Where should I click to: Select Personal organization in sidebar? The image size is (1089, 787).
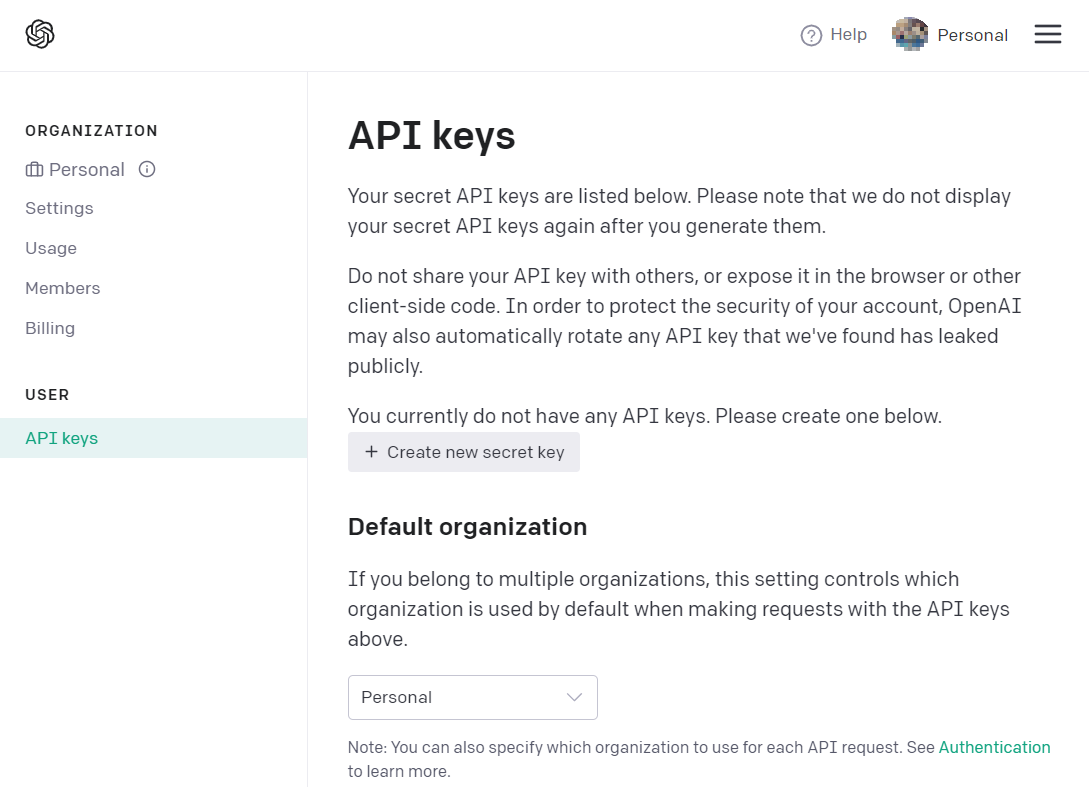pyautogui.click(x=87, y=169)
